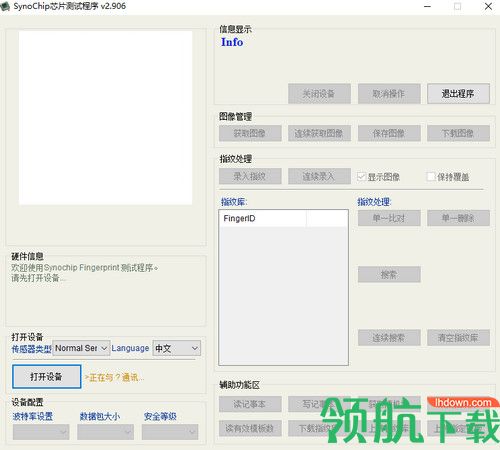
Task: Expand the 安全等级 dropdown
Action: pyautogui.click(x=170, y=432)
